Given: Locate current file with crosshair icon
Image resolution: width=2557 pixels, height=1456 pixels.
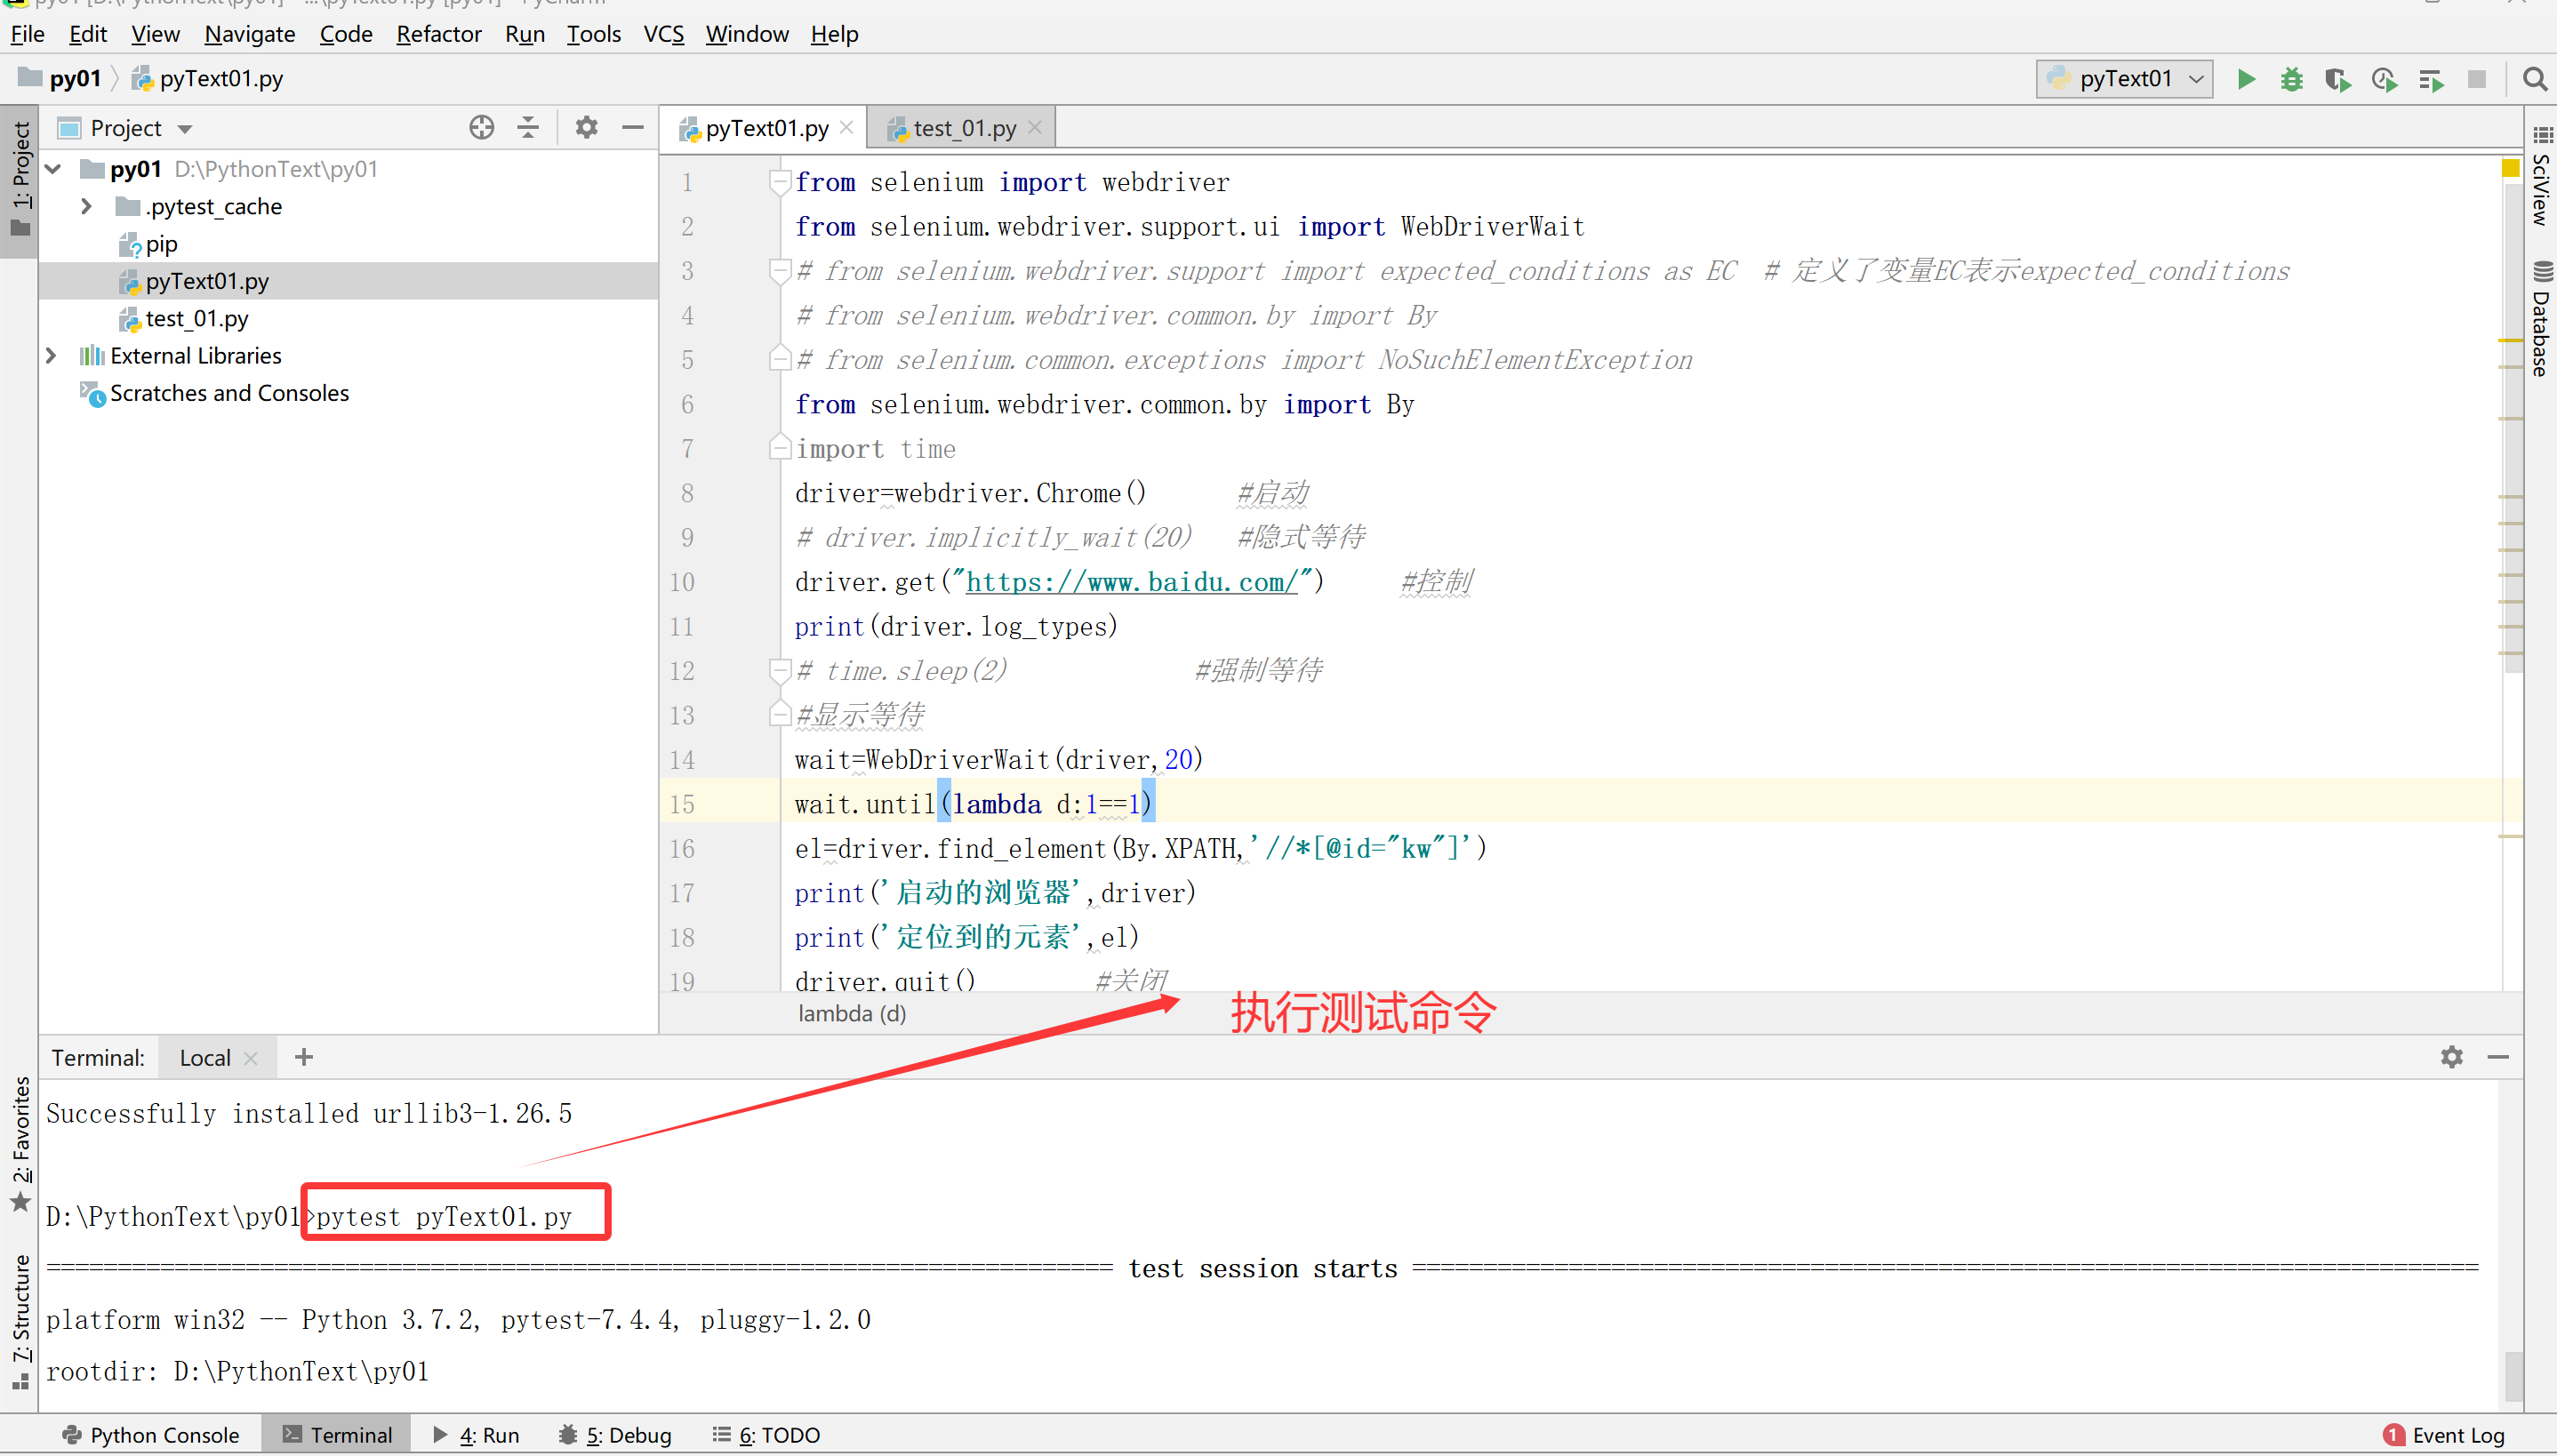Looking at the screenshot, I should [482, 127].
